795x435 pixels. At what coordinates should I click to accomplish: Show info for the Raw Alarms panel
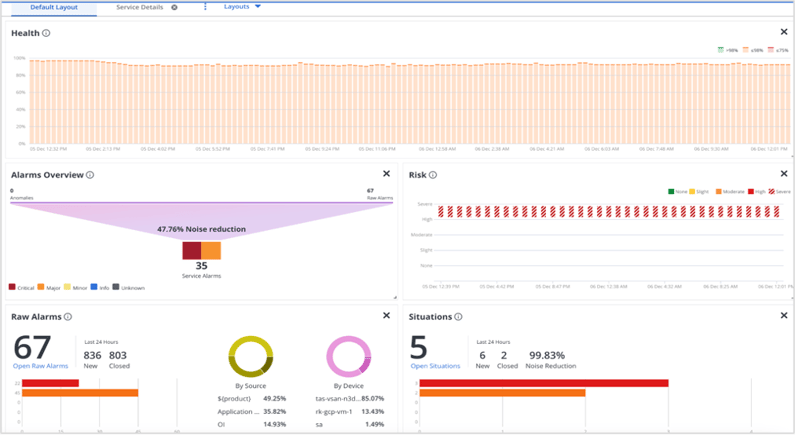pyautogui.click(x=68, y=317)
